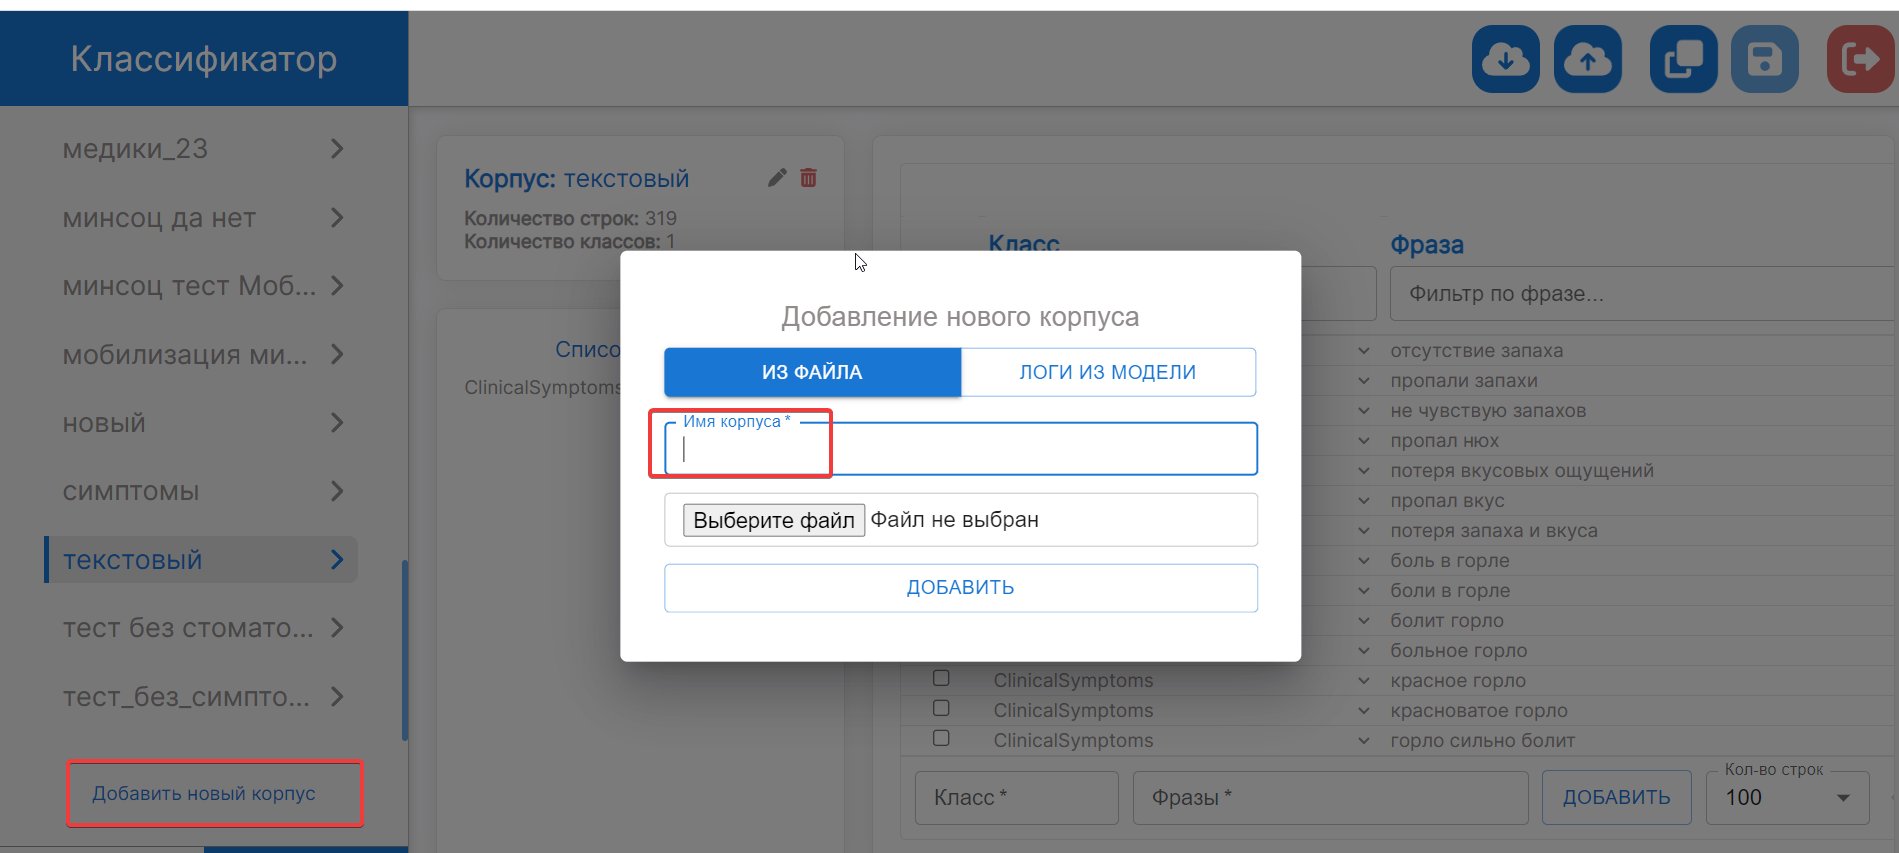
Task: Open class dropdown arrow beside 'красное горло'
Action: [x=1364, y=681]
